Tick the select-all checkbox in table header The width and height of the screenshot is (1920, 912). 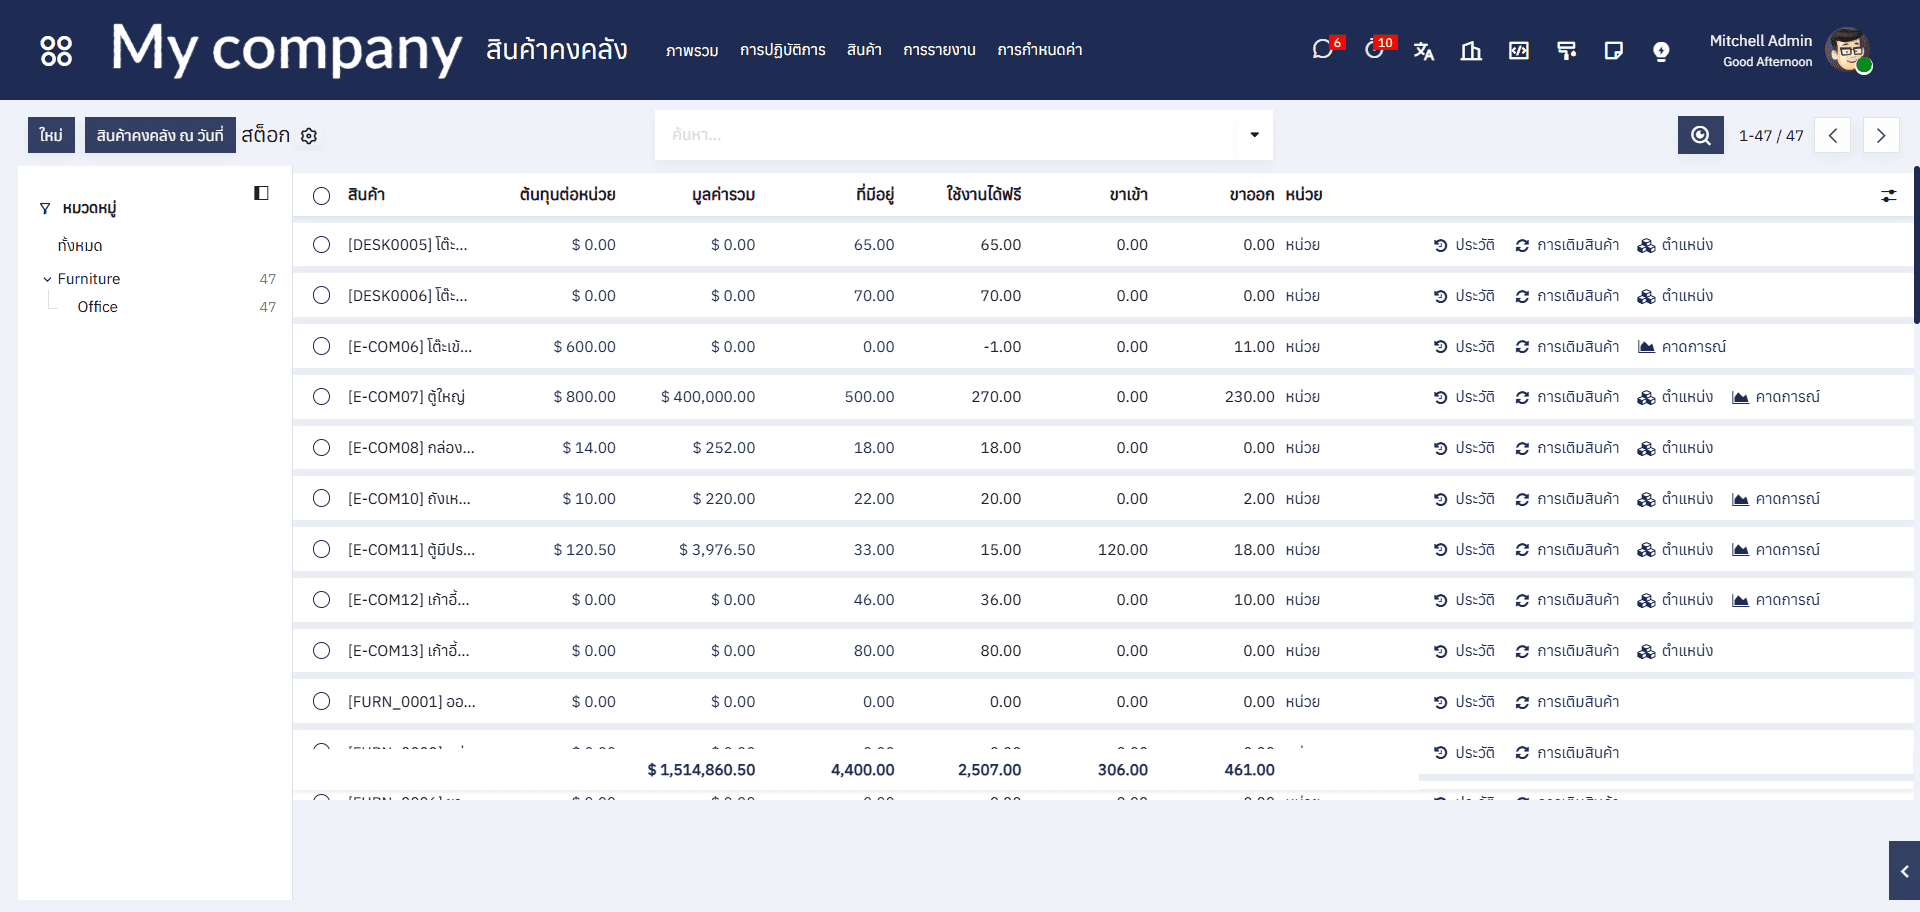pos(321,196)
